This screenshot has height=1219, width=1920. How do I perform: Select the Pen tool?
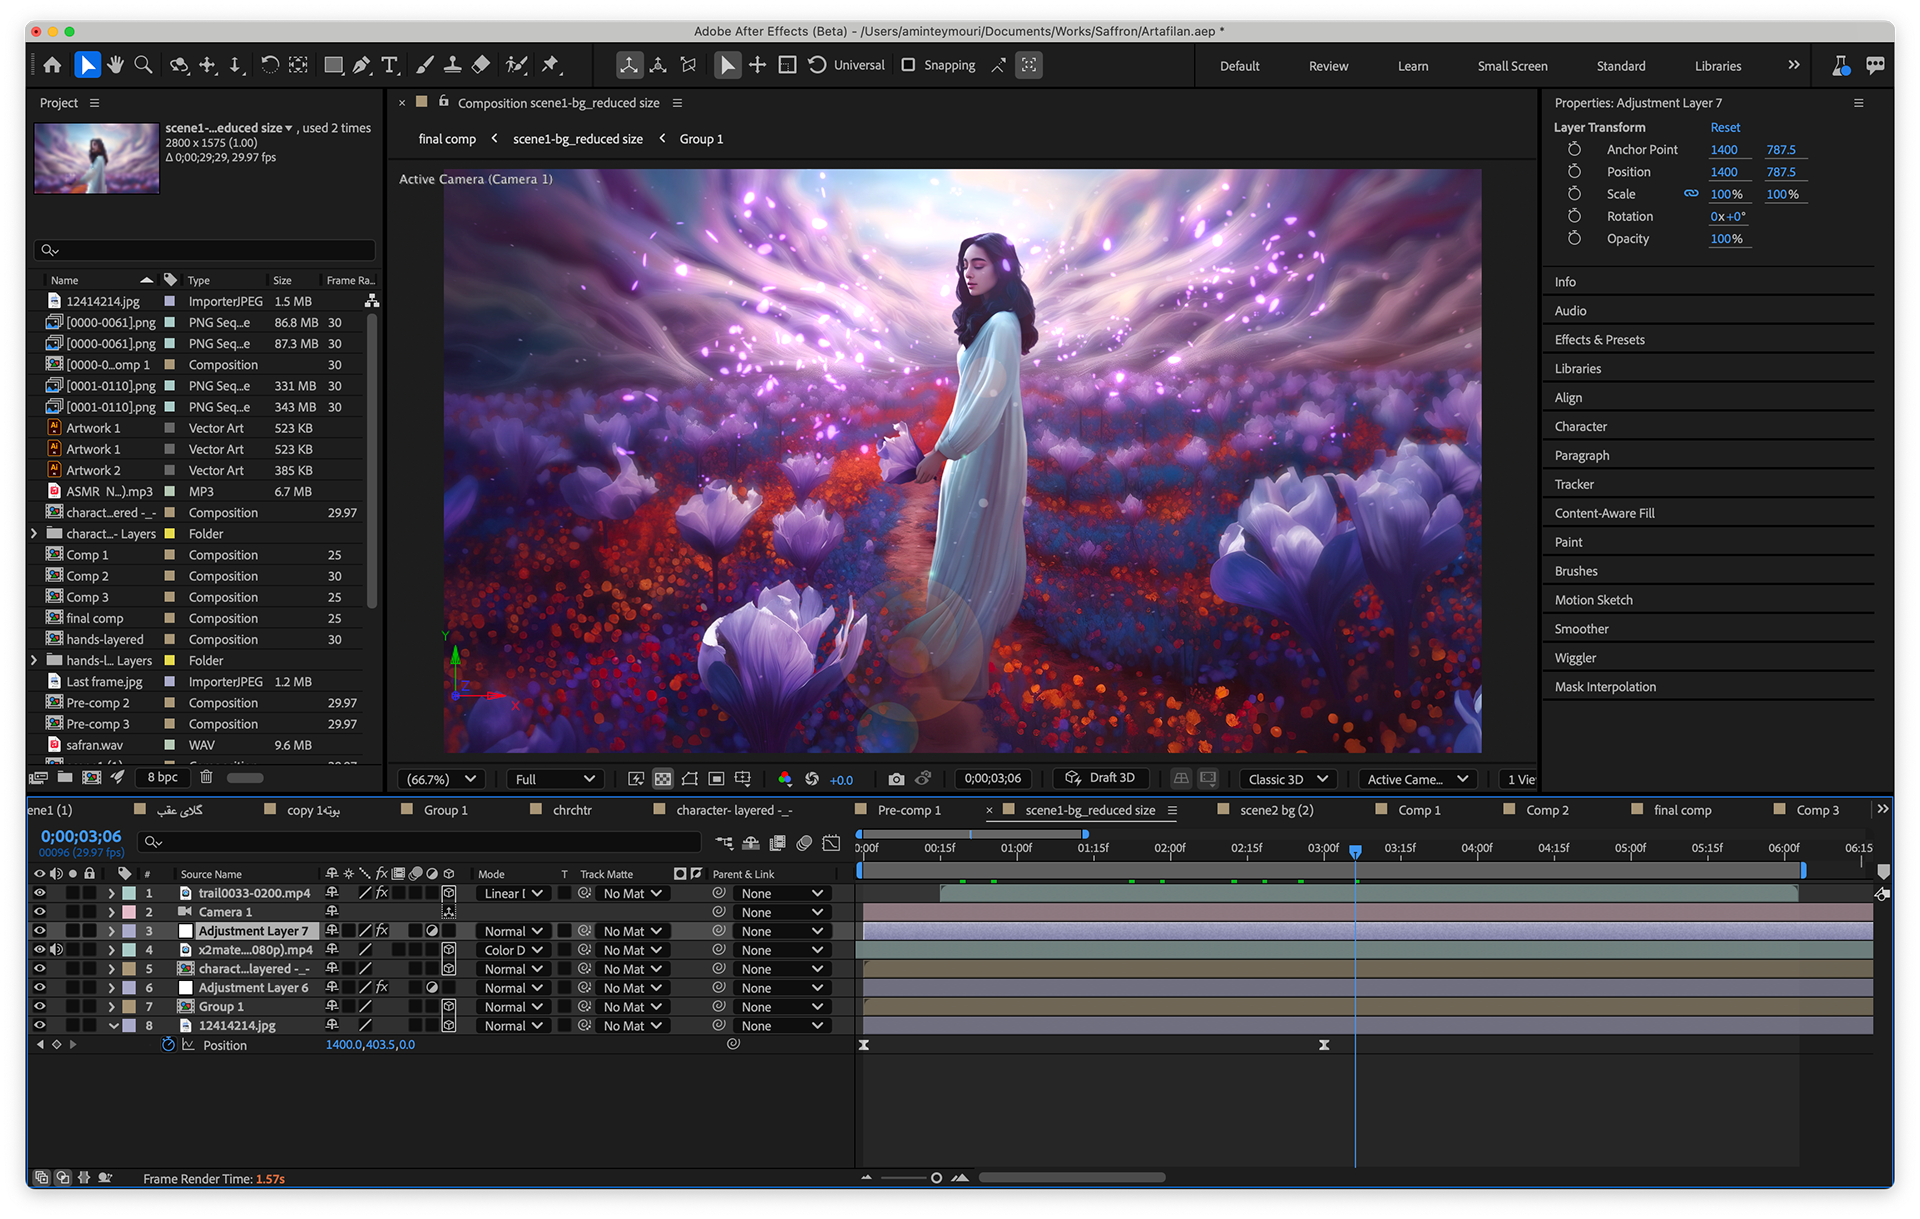pyautogui.click(x=362, y=65)
